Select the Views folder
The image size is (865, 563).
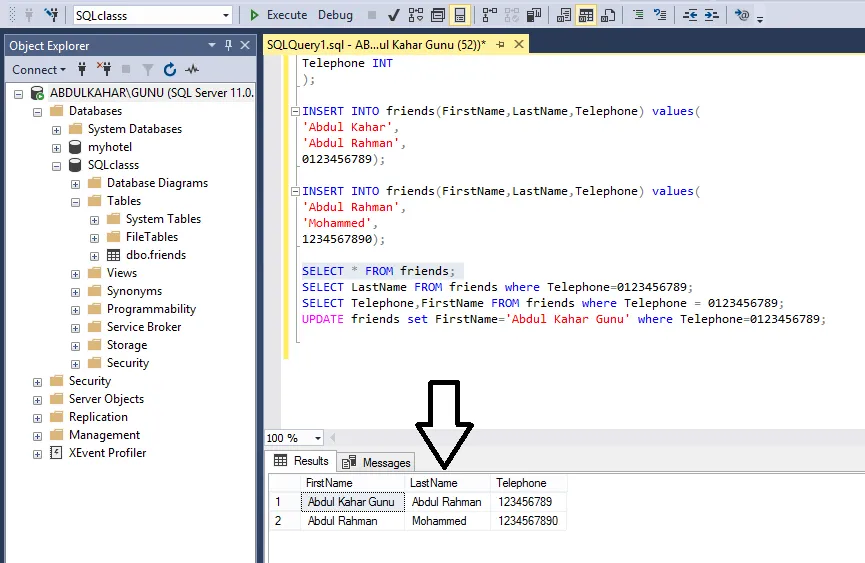pyautogui.click(x=122, y=273)
